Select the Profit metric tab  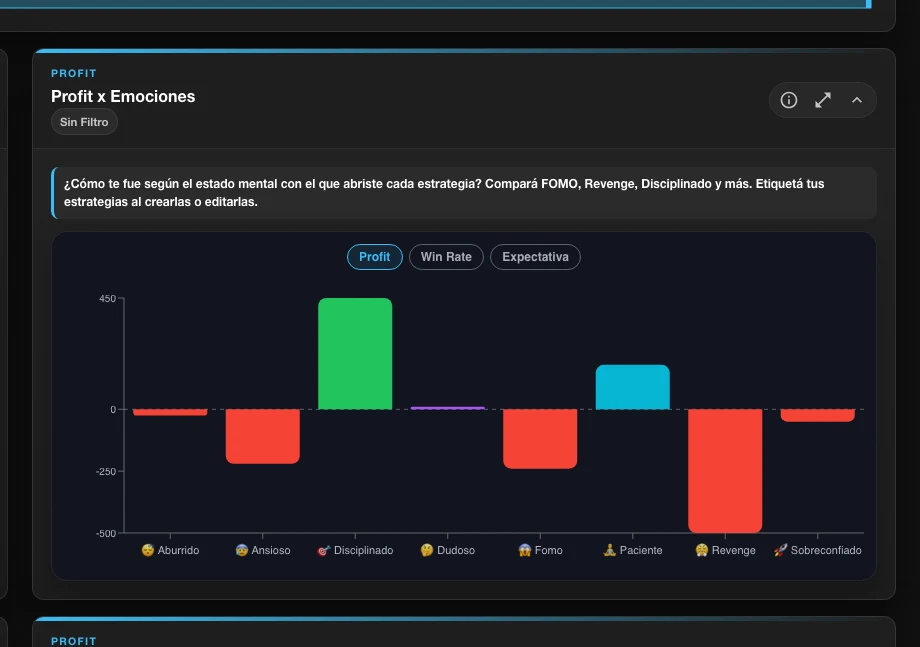(x=374, y=257)
